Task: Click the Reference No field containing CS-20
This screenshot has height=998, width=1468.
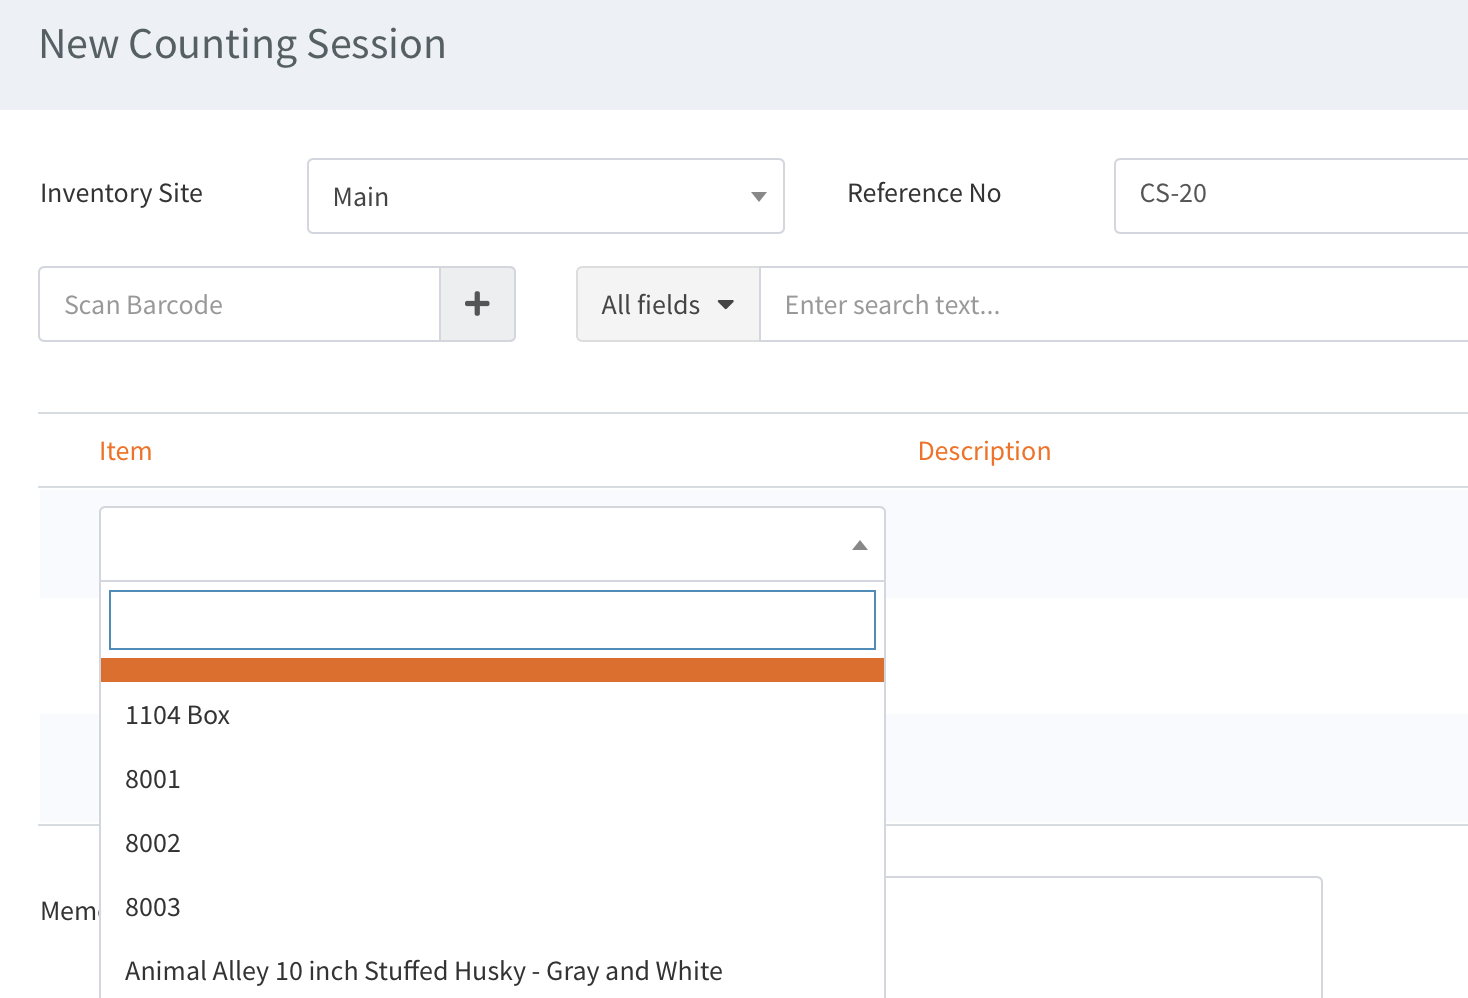Action: click(x=1290, y=194)
